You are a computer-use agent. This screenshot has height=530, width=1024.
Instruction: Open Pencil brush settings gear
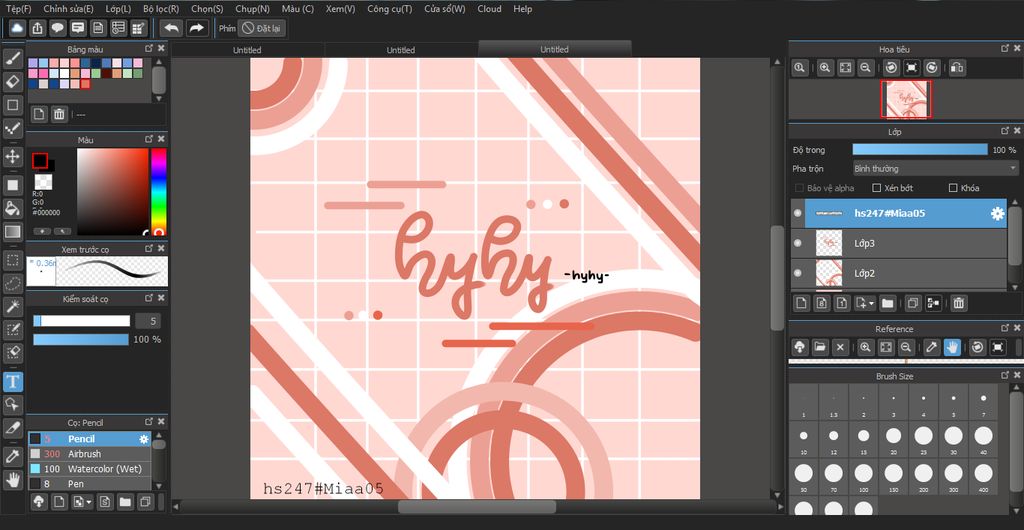coord(144,439)
